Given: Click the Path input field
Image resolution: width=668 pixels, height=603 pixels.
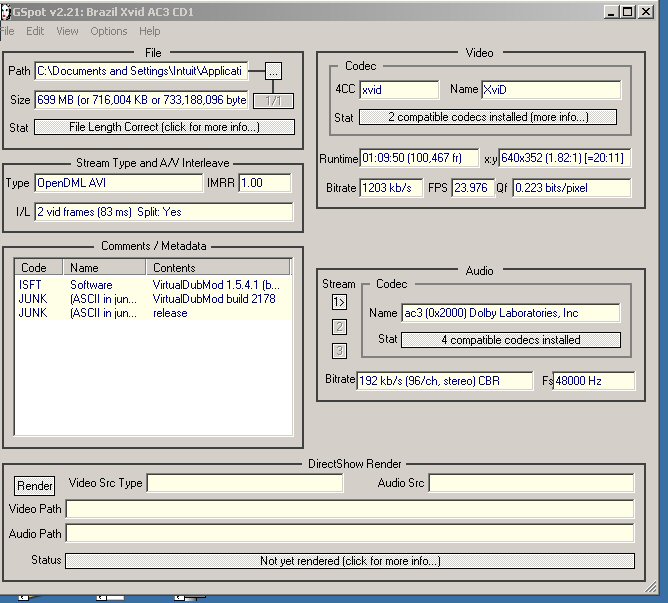Looking at the screenshot, I should coord(141,71).
